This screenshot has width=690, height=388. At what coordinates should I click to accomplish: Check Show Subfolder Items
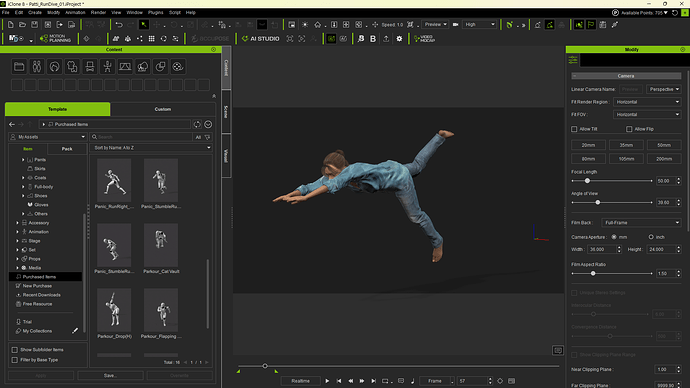click(15, 350)
